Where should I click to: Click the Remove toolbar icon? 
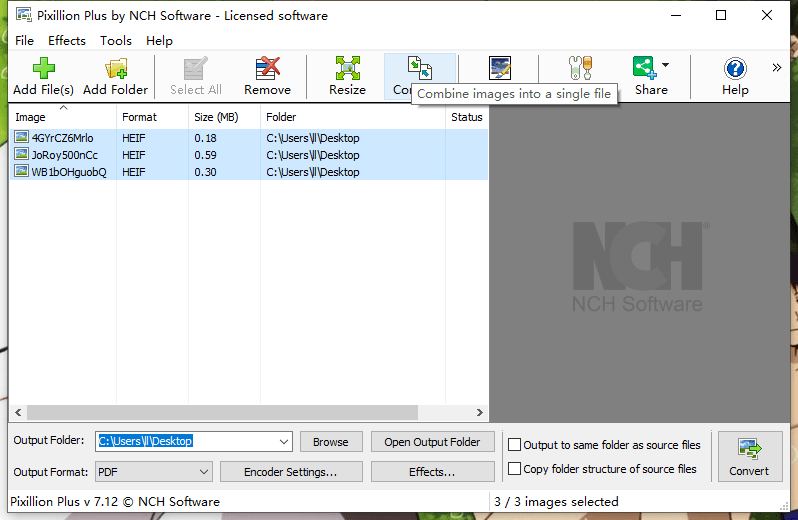268,68
